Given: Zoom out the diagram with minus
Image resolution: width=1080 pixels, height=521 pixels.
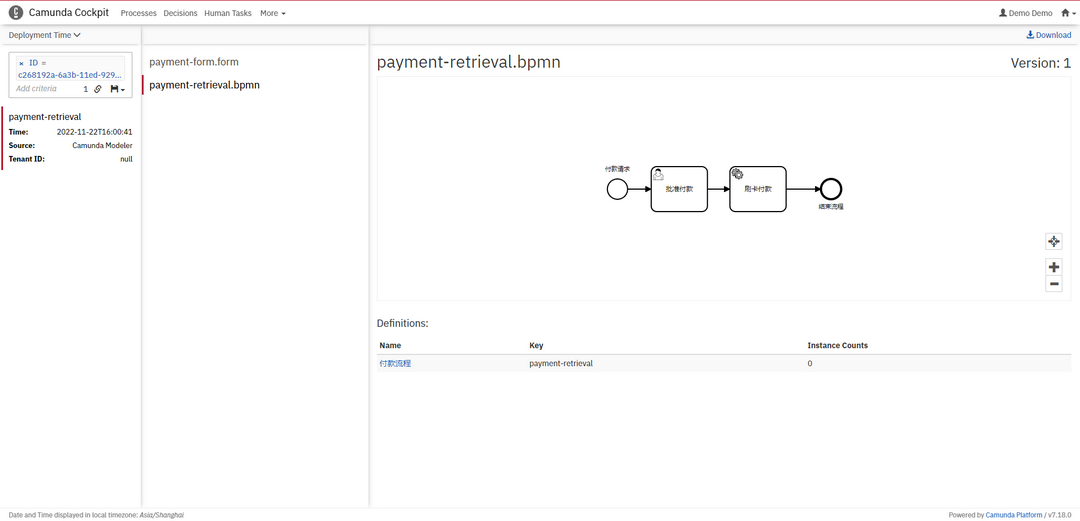Looking at the screenshot, I should point(1053,284).
